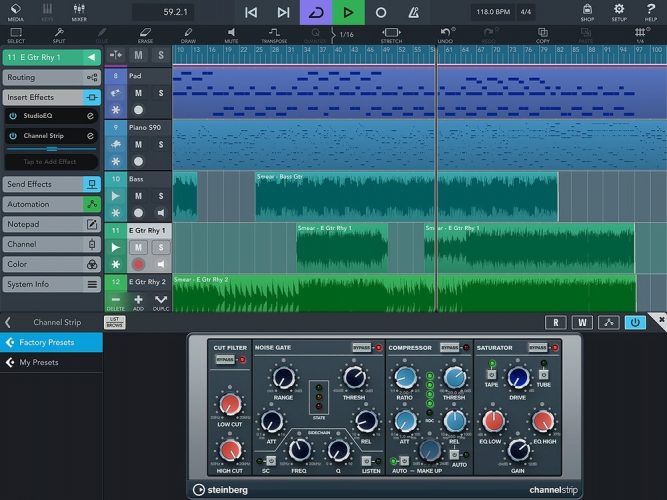667x500 pixels.
Task: Click the Stretch tool
Action: (391, 35)
